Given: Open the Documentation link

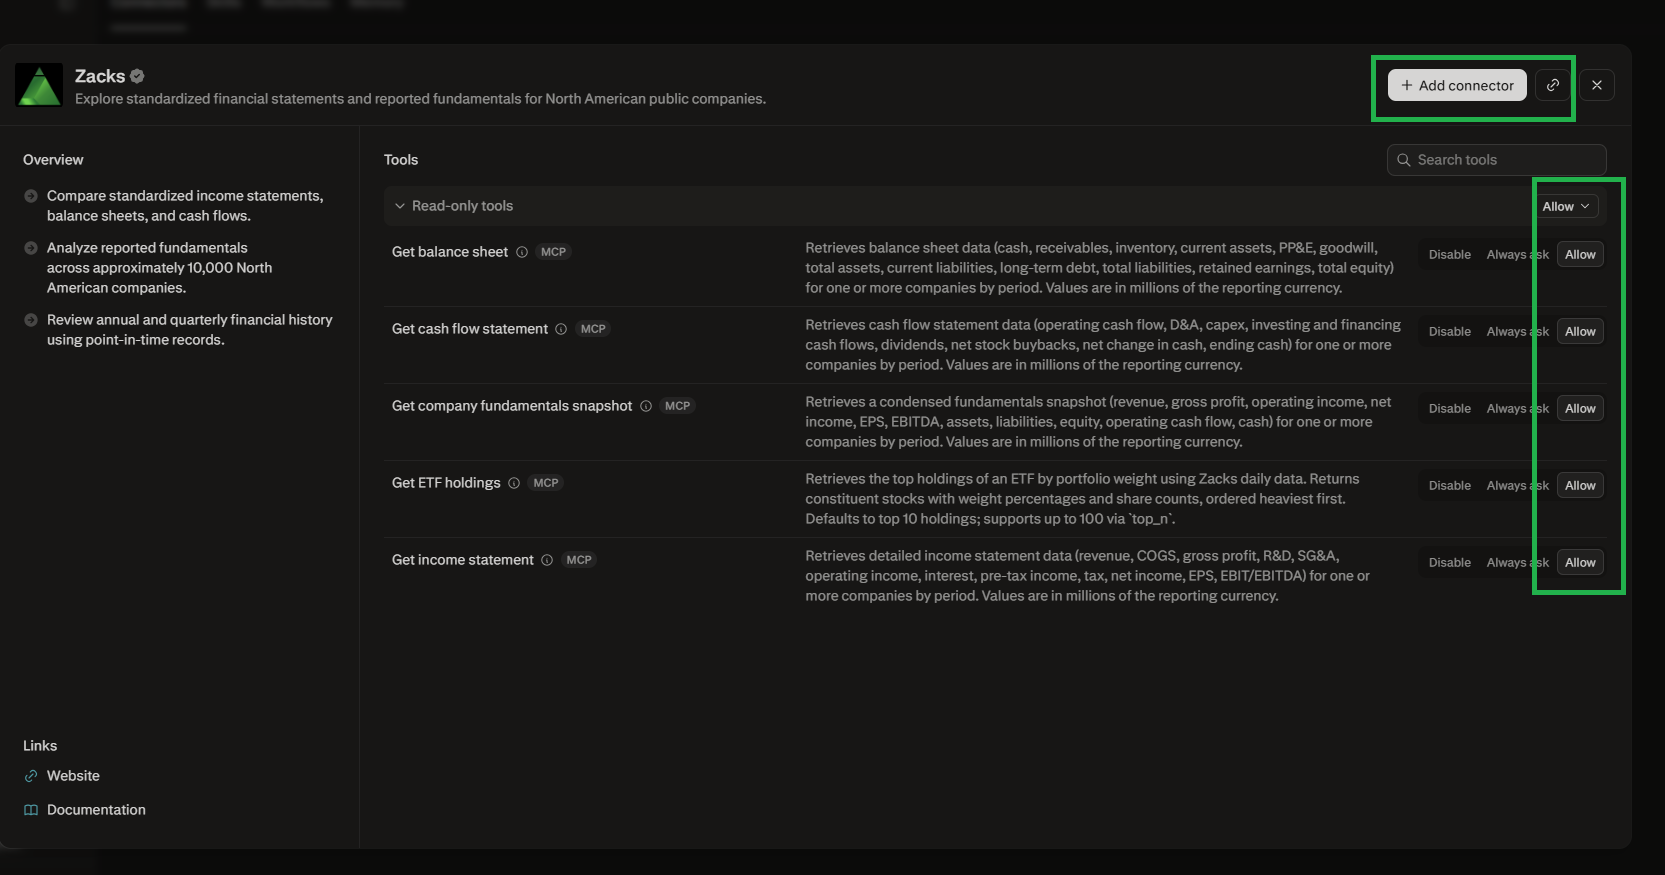Looking at the screenshot, I should [x=96, y=810].
